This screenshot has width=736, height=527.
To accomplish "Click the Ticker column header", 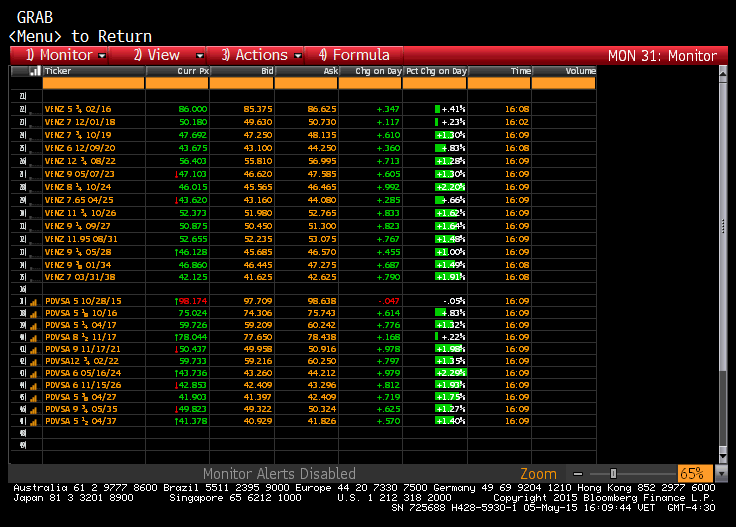I will [x=93, y=71].
